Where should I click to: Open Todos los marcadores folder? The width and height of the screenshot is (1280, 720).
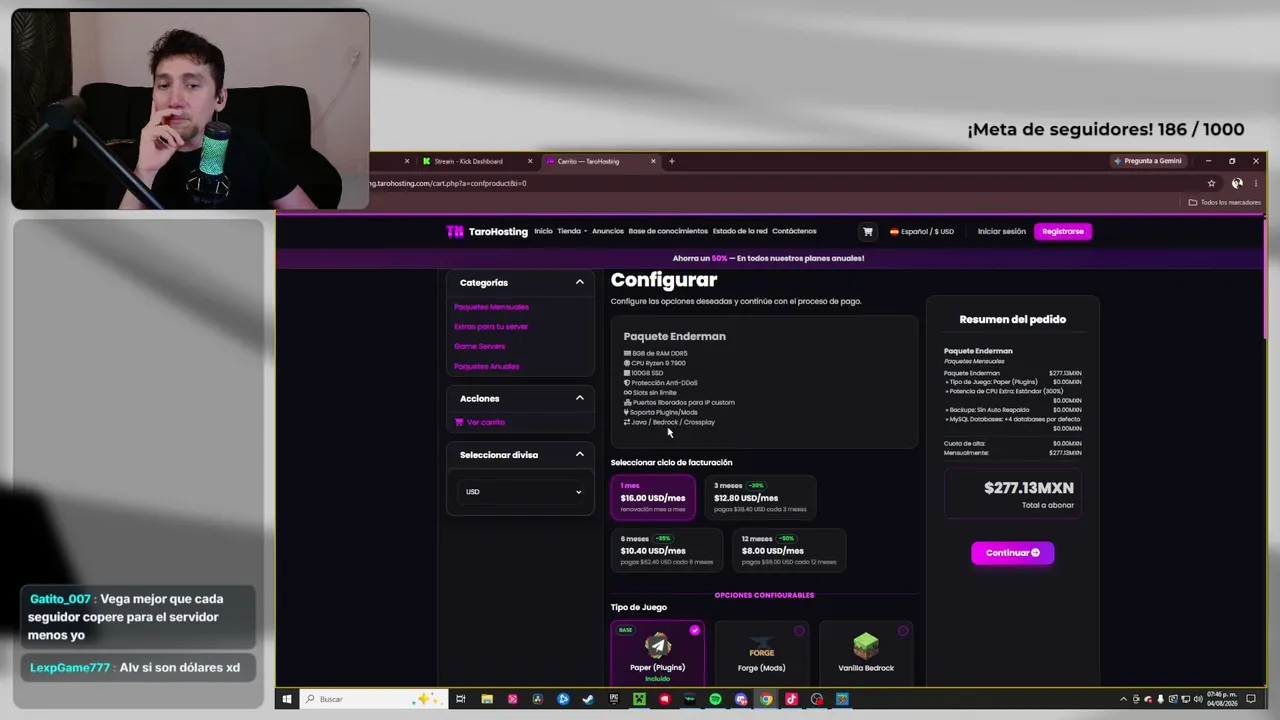pos(1225,202)
